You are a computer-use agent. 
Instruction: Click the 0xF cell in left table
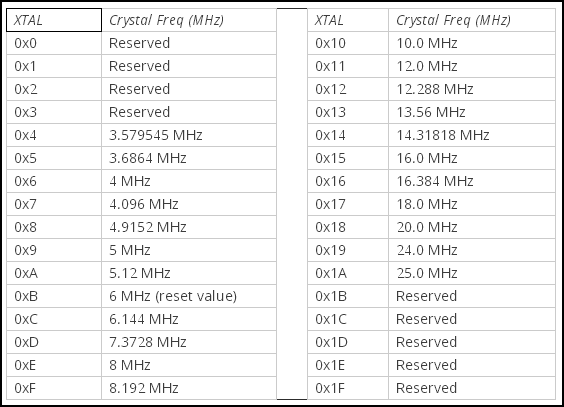click(54, 388)
